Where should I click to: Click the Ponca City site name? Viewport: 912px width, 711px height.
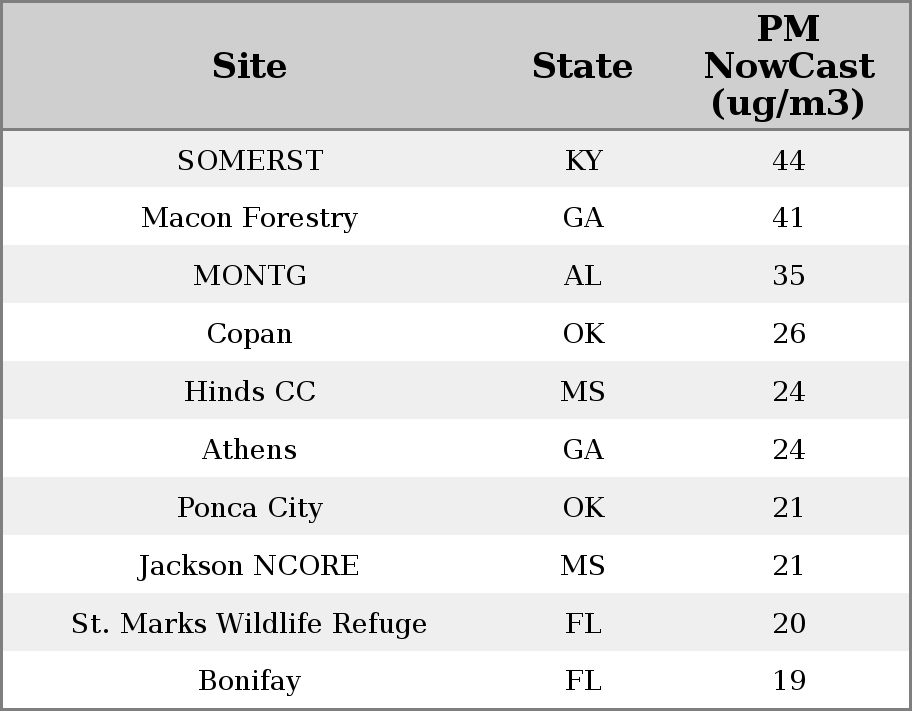tap(249, 508)
